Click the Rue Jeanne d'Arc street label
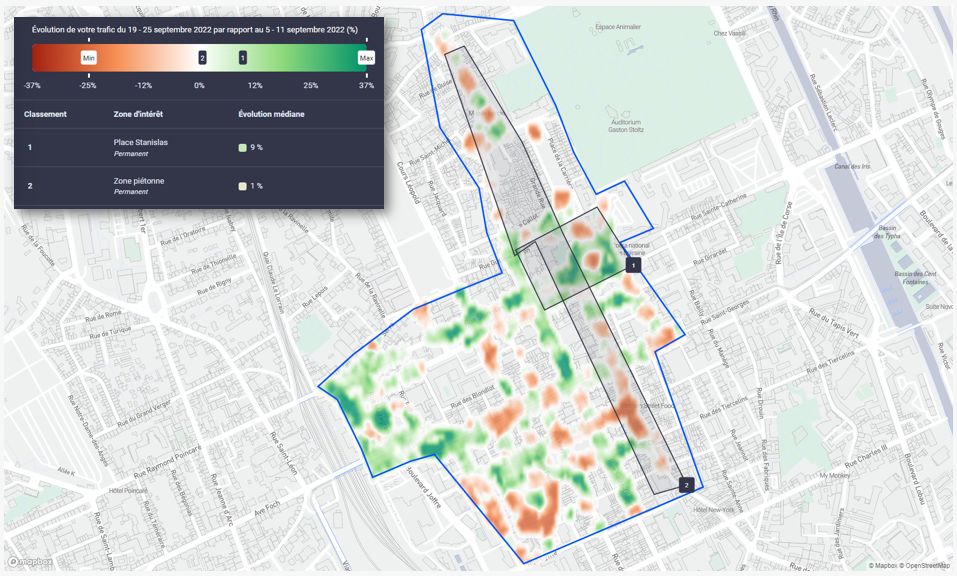 pos(221,500)
